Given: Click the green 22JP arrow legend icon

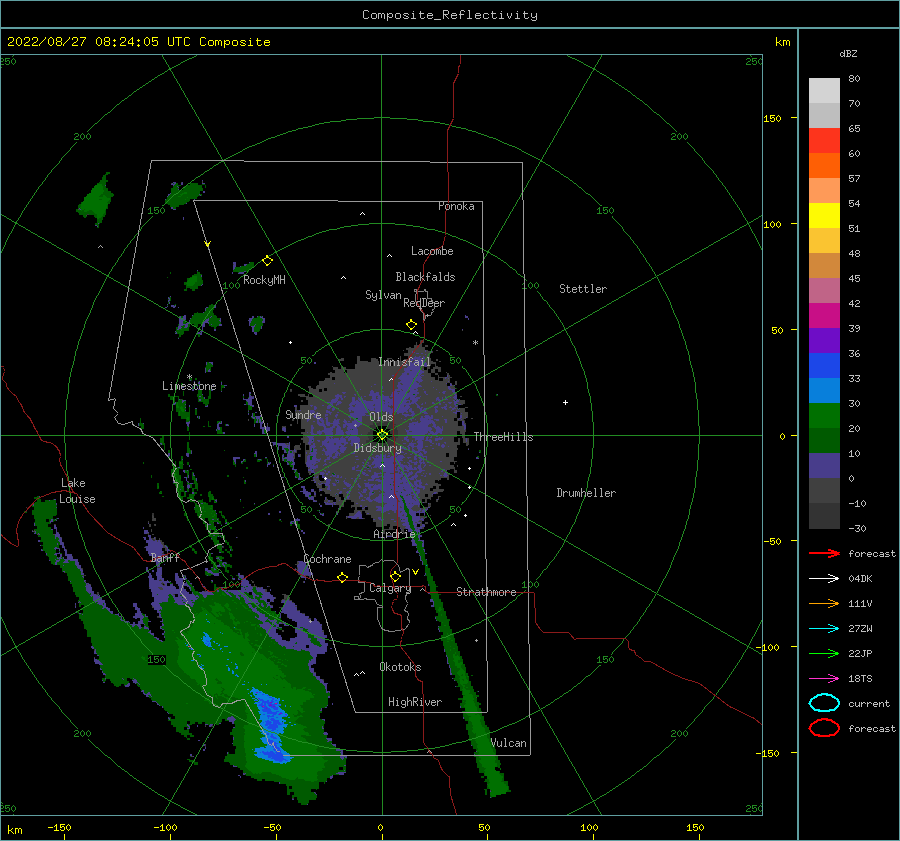Looking at the screenshot, I should [824, 653].
